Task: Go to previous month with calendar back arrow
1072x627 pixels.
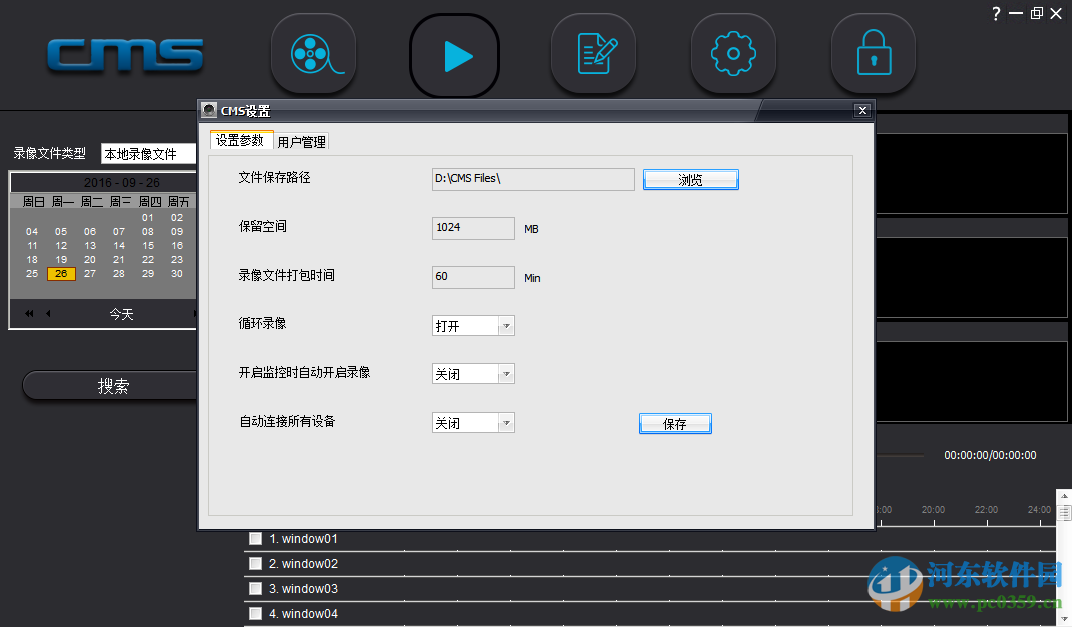Action: click(47, 313)
